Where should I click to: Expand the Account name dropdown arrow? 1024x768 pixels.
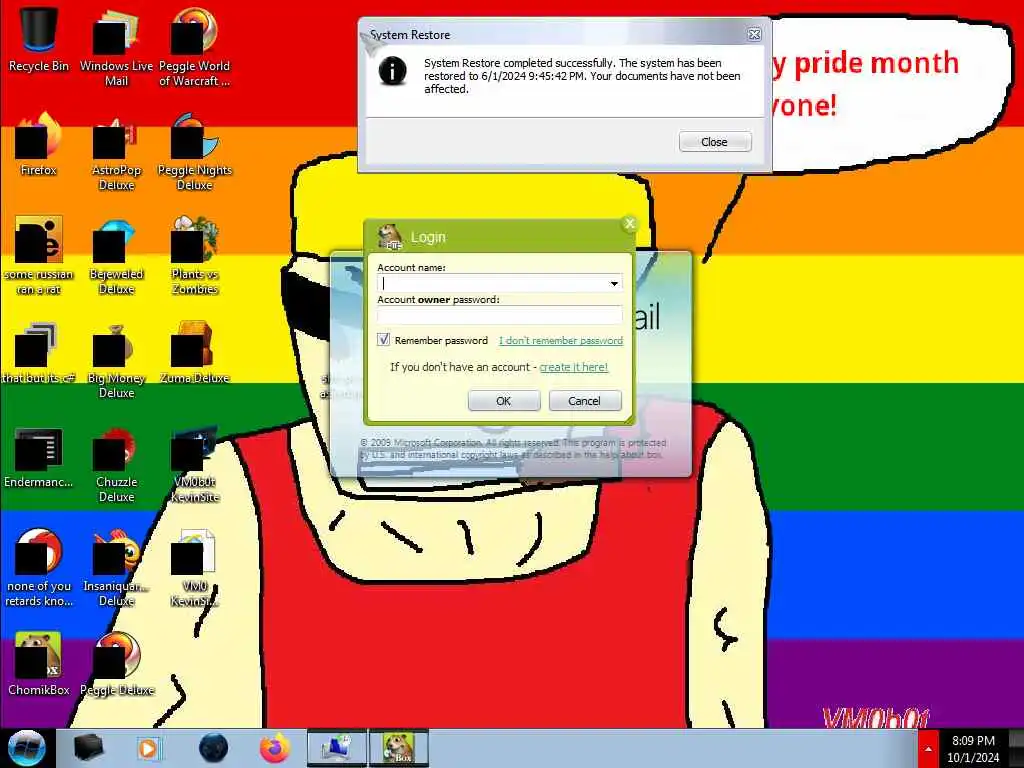pos(614,283)
